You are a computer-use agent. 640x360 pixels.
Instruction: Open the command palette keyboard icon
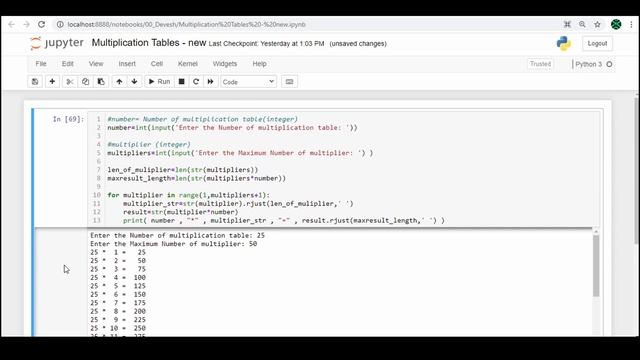pyautogui.click(x=289, y=82)
